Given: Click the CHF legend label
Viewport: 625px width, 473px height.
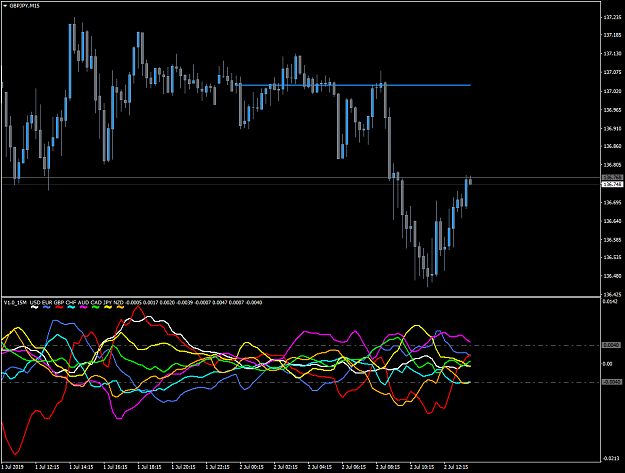Looking at the screenshot, I should pos(71,302).
